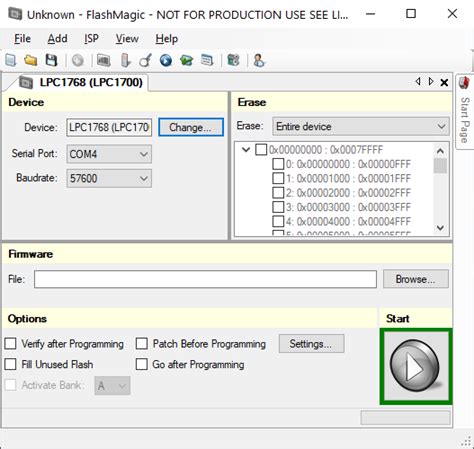This screenshot has height=449, width=474.
Task: Open the File menu
Action: coord(22,39)
